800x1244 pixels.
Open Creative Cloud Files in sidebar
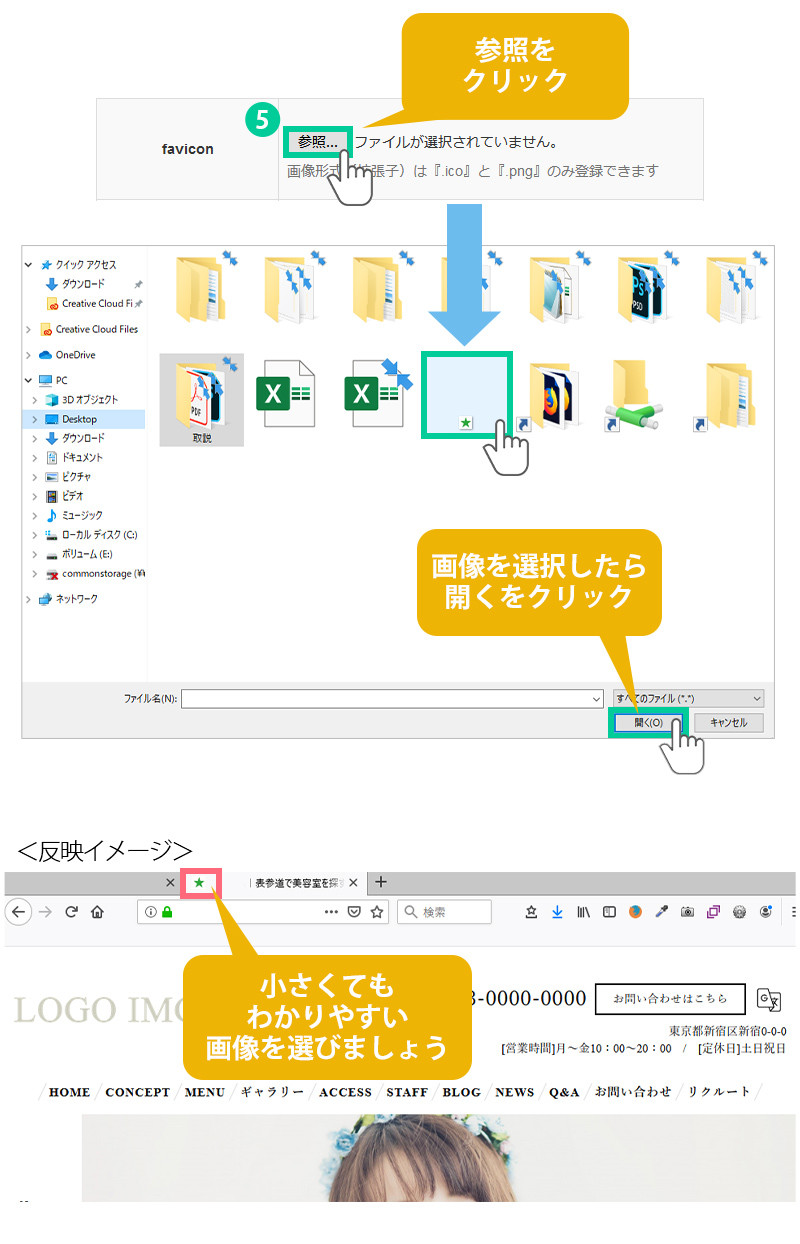tap(96, 329)
